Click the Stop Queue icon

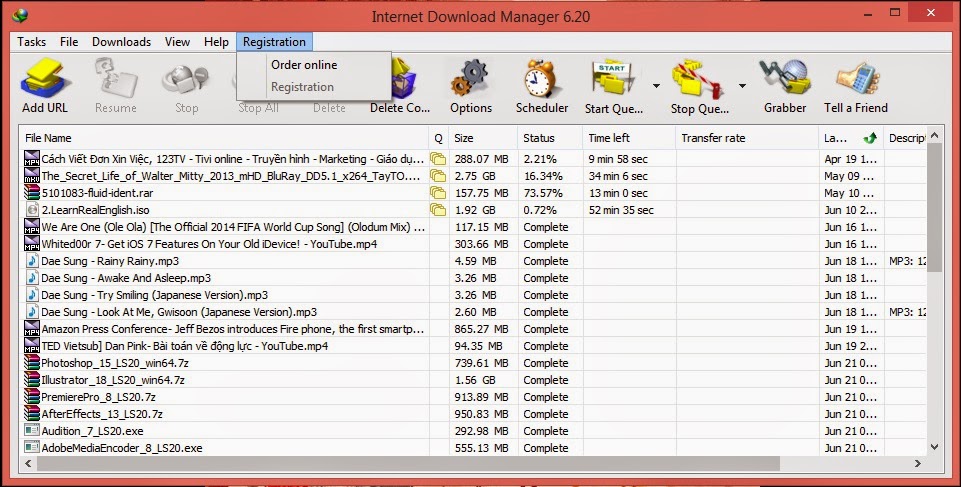(698, 80)
